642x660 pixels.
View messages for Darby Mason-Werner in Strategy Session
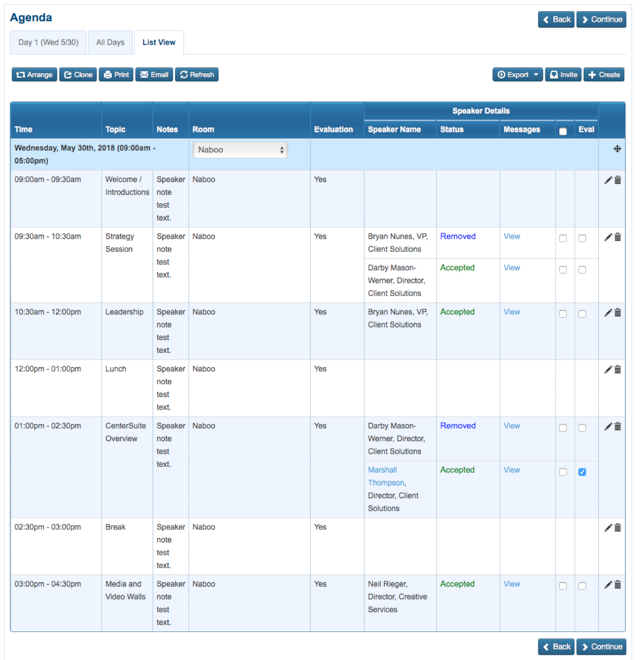[x=512, y=268]
